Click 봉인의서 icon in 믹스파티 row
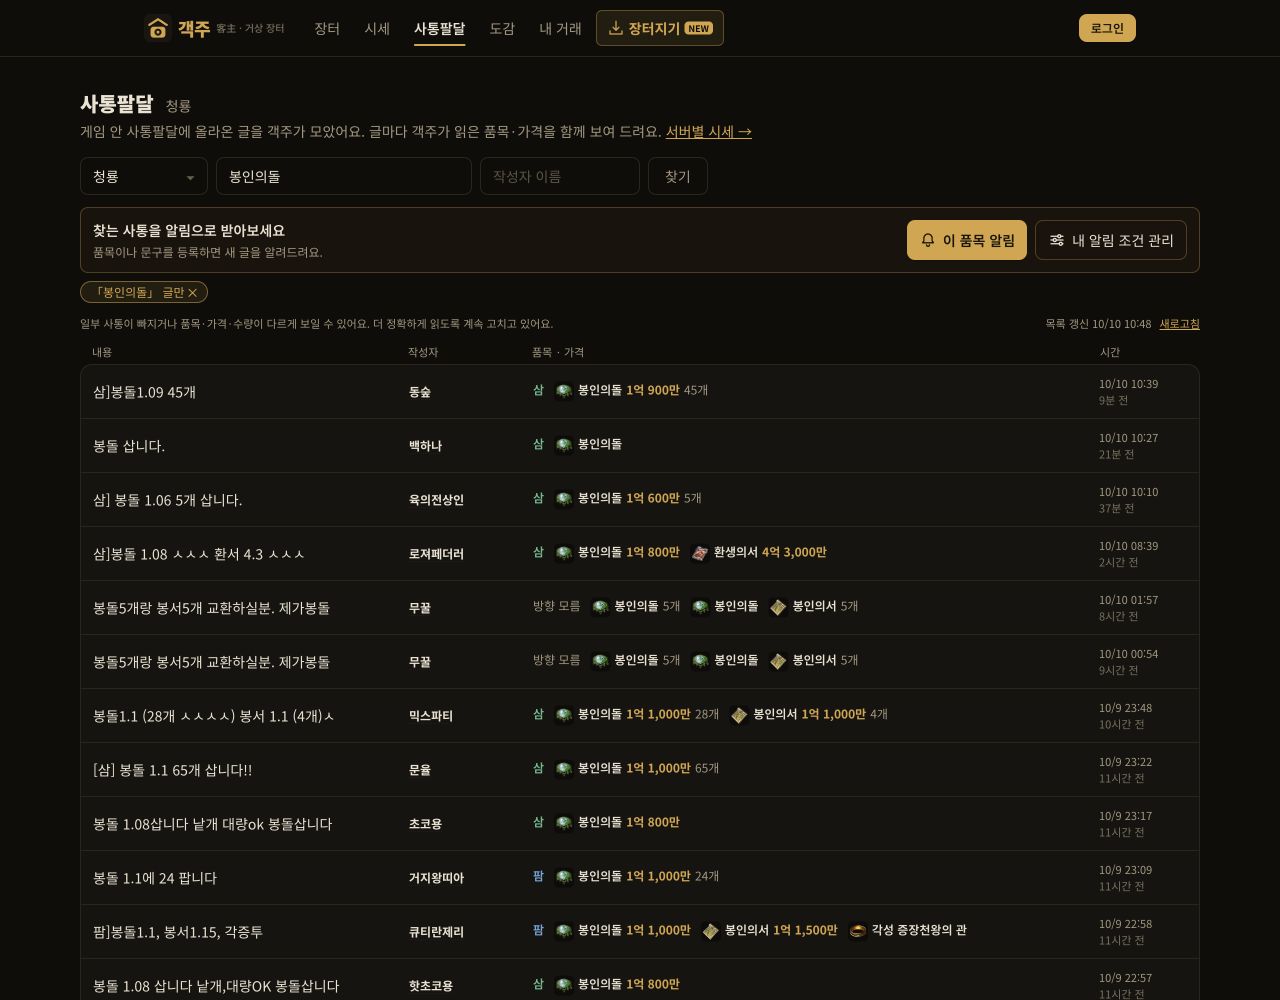The image size is (1280, 1000). [739, 714]
